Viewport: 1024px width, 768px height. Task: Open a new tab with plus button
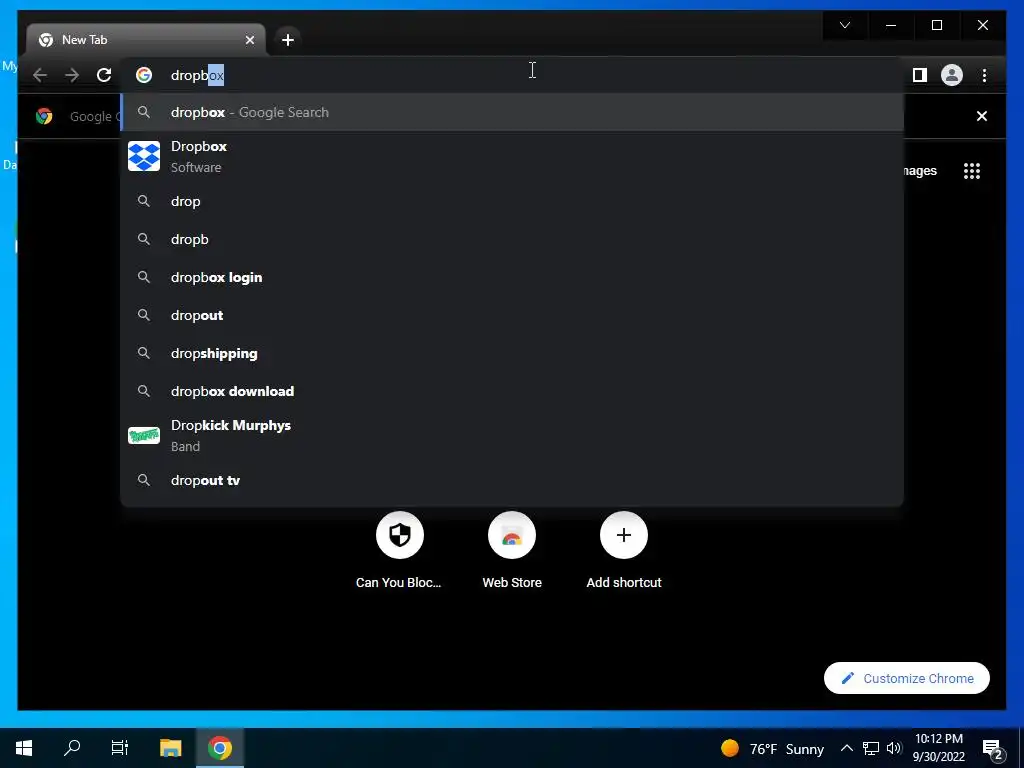tap(288, 40)
